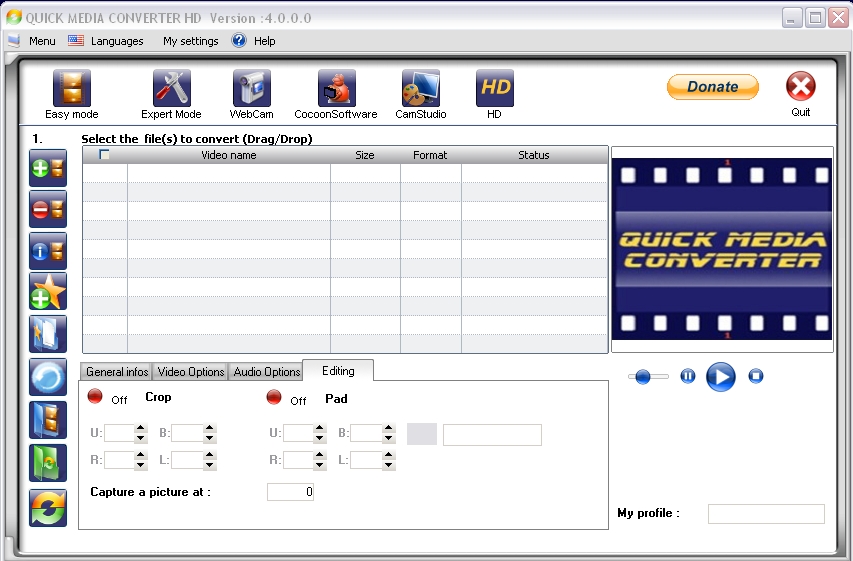The height and width of the screenshot is (561, 853).
Task: Click the Size column header
Action: [x=364, y=155]
